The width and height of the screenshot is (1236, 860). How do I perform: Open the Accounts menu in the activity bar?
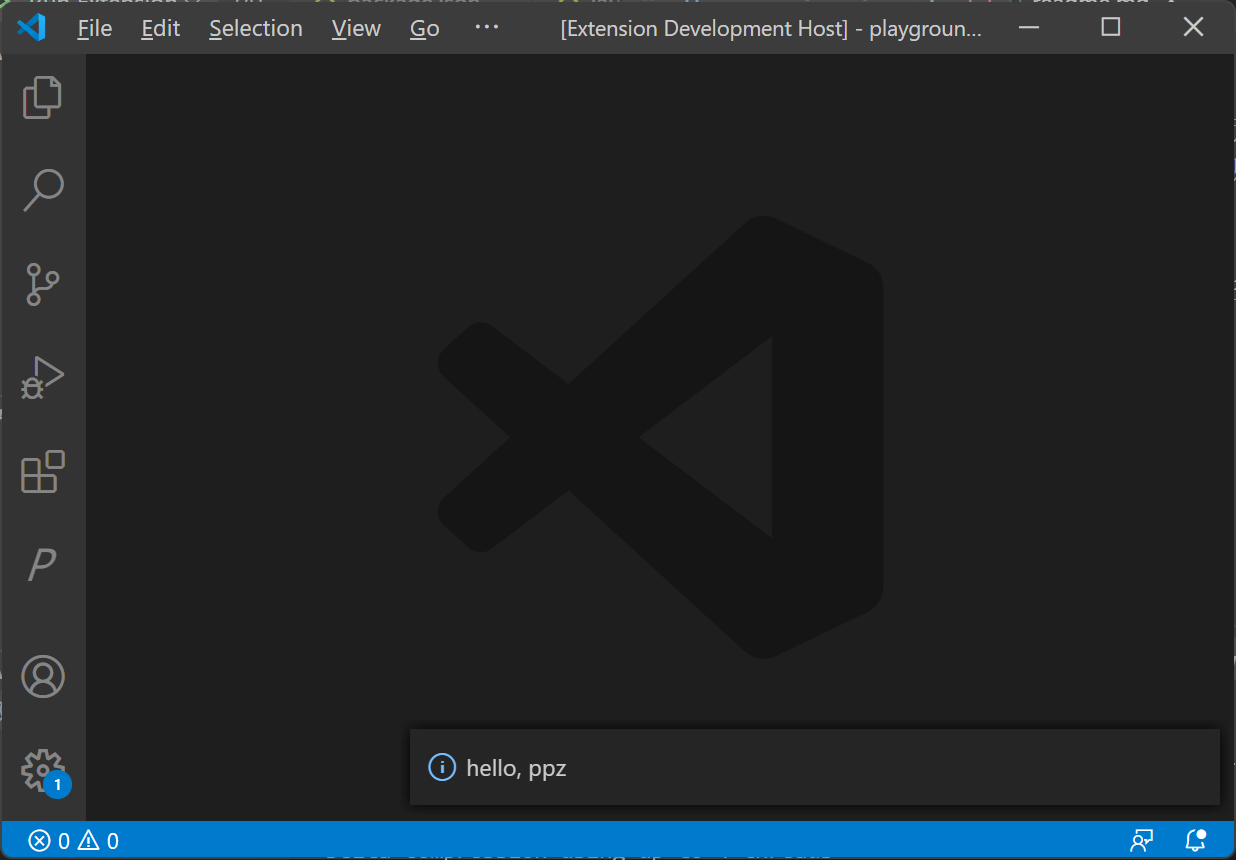click(42, 676)
